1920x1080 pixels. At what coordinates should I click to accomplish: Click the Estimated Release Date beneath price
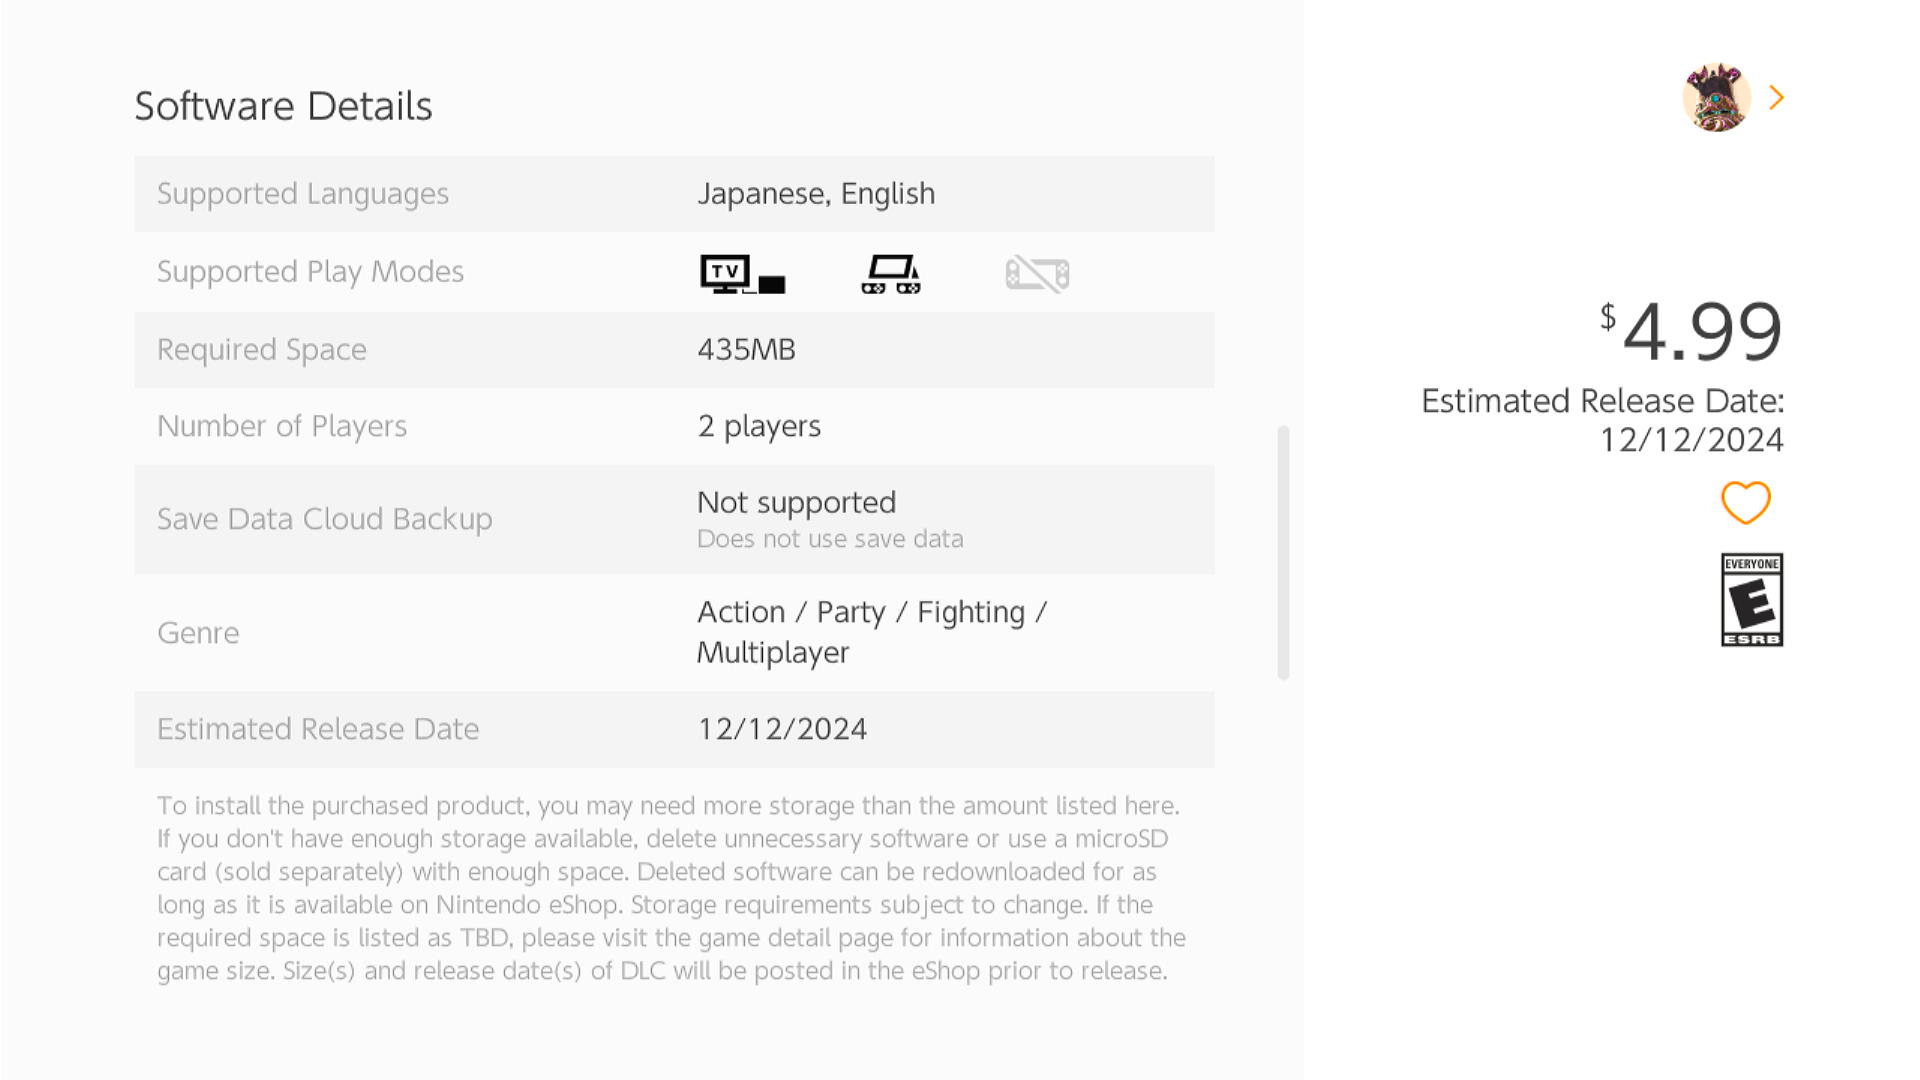(x=1603, y=420)
